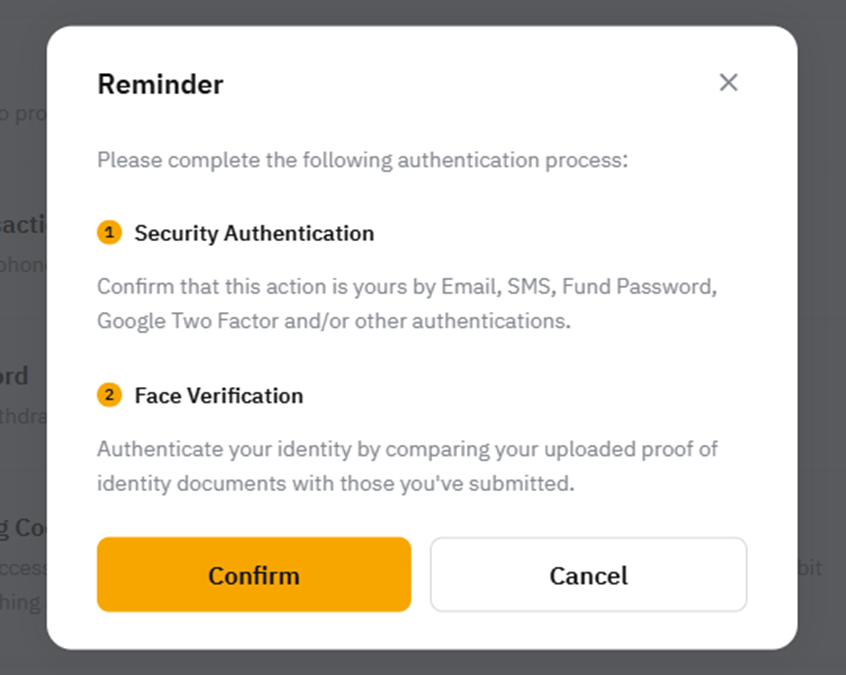Click the circular numbered icon beside Security Authentication
The width and height of the screenshot is (846, 675).
109,233
